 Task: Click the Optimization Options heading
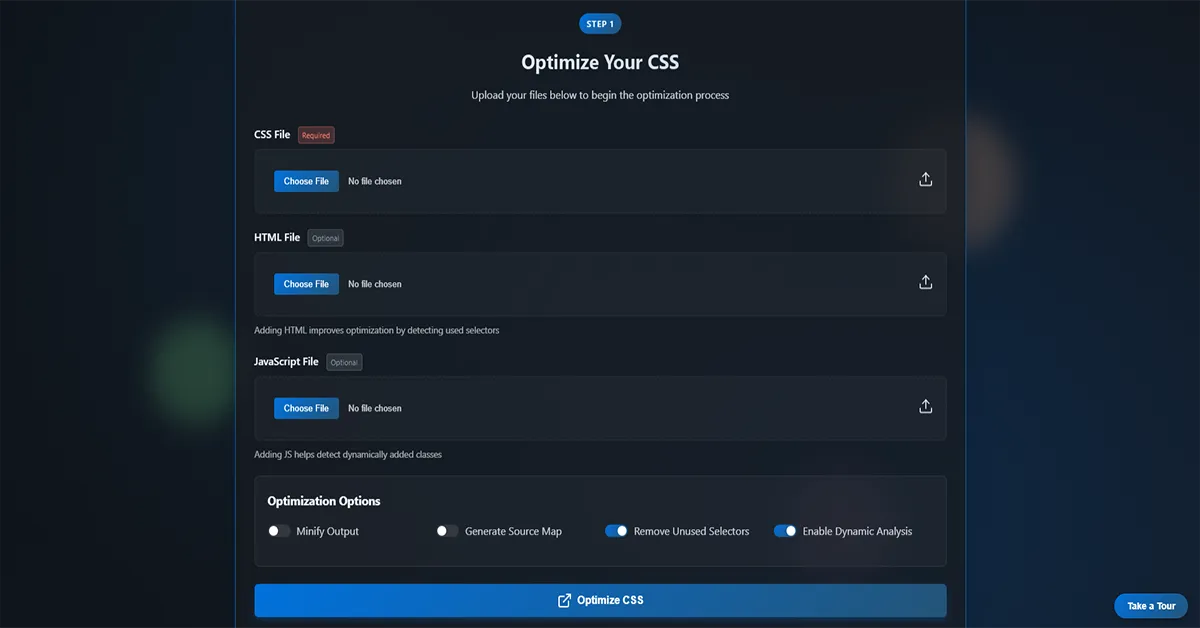324,501
